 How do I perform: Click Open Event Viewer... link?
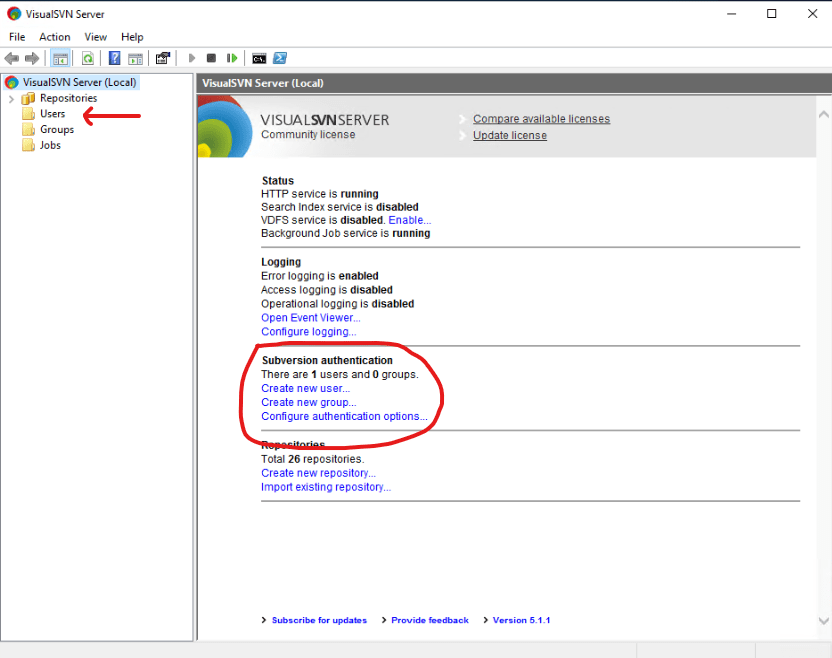[310, 317]
